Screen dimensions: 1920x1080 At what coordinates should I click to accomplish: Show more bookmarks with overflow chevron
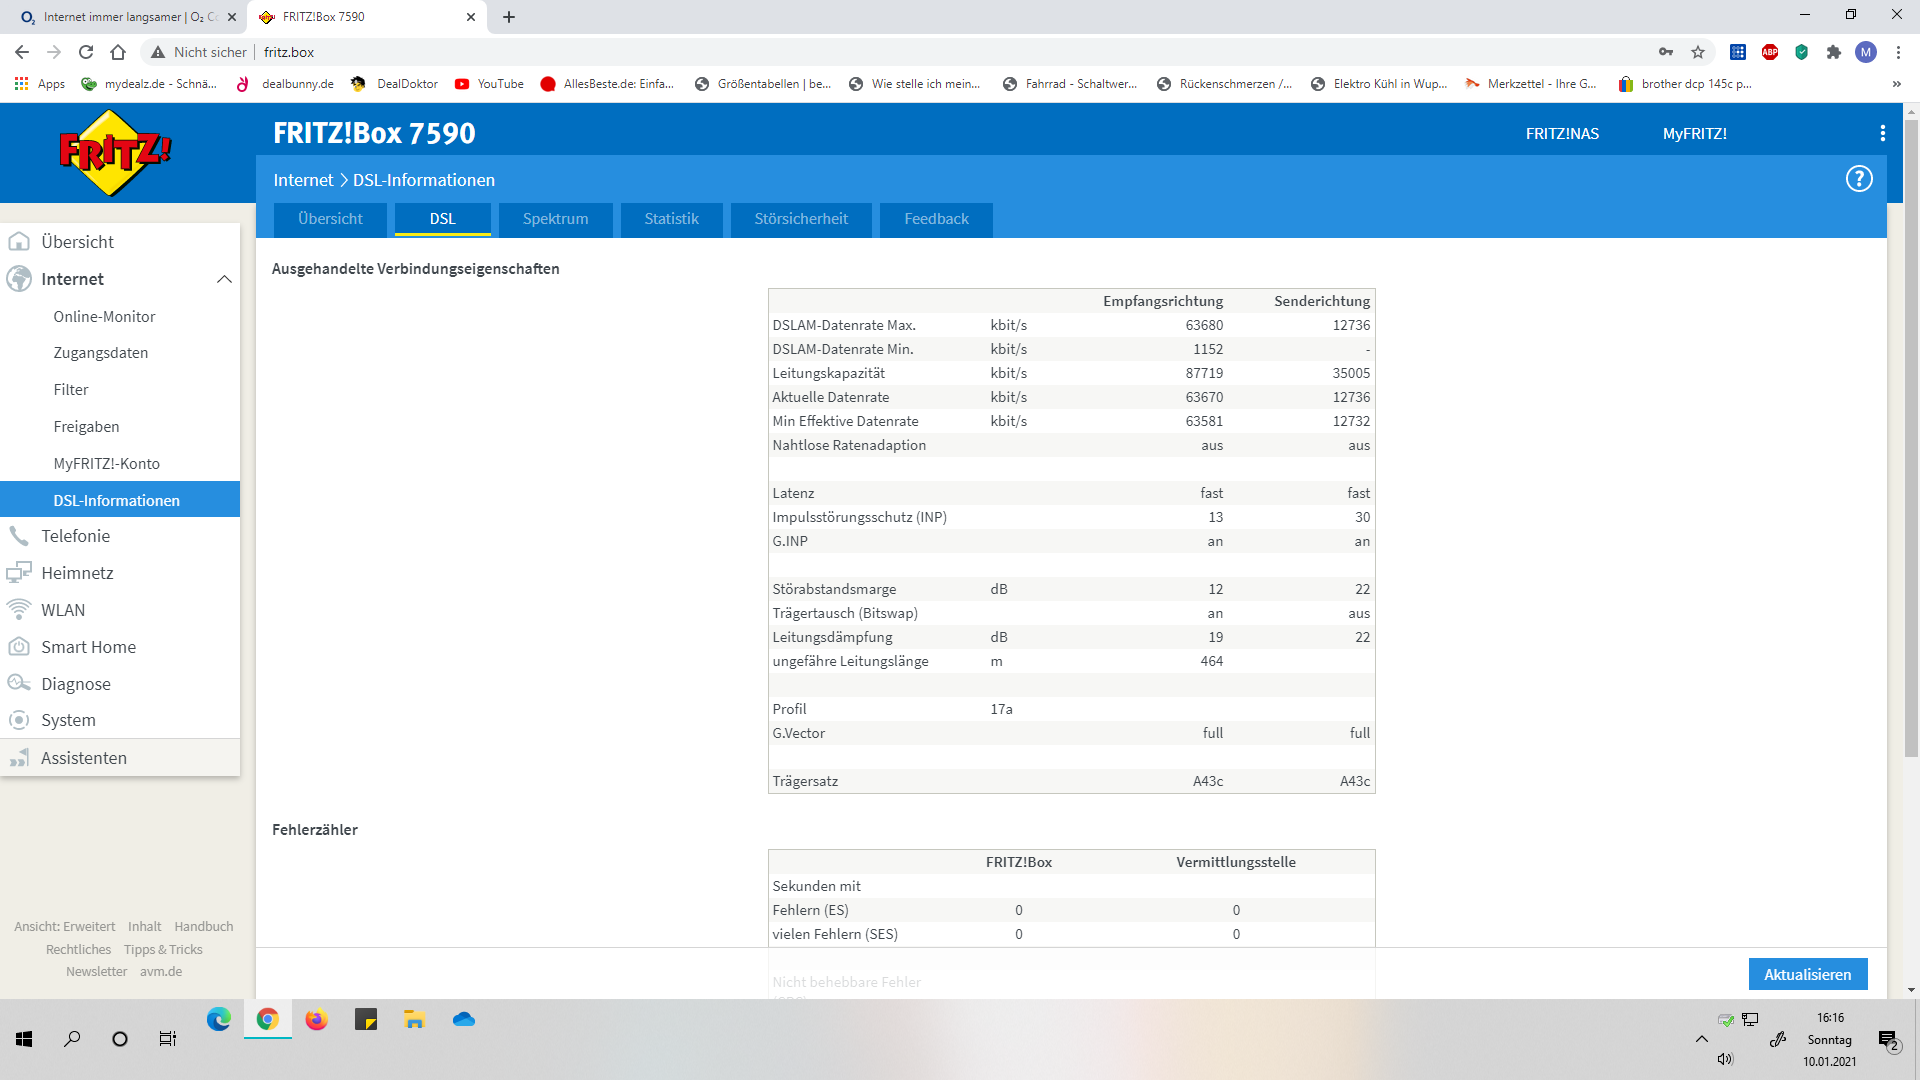tap(1896, 84)
